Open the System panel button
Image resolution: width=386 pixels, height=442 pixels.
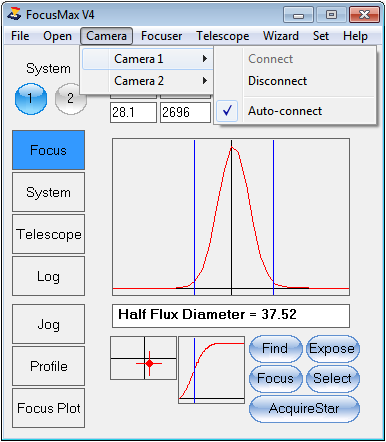49,192
